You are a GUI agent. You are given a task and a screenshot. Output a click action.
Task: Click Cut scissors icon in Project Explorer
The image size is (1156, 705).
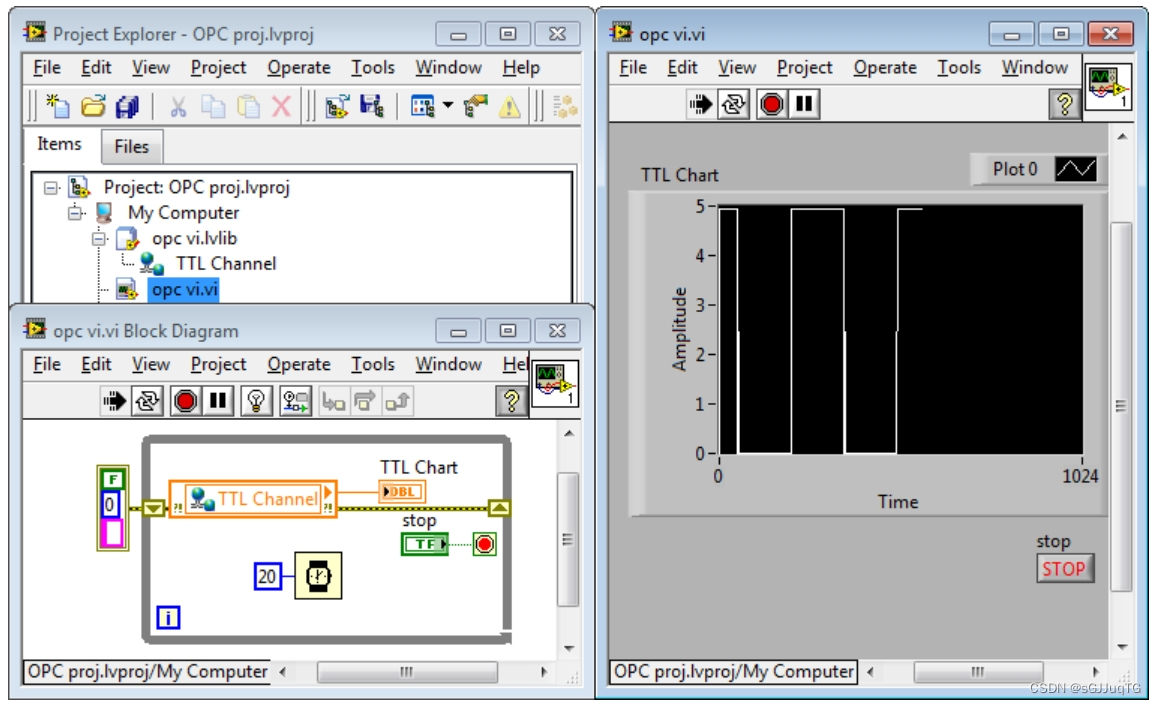pos(178,107)
